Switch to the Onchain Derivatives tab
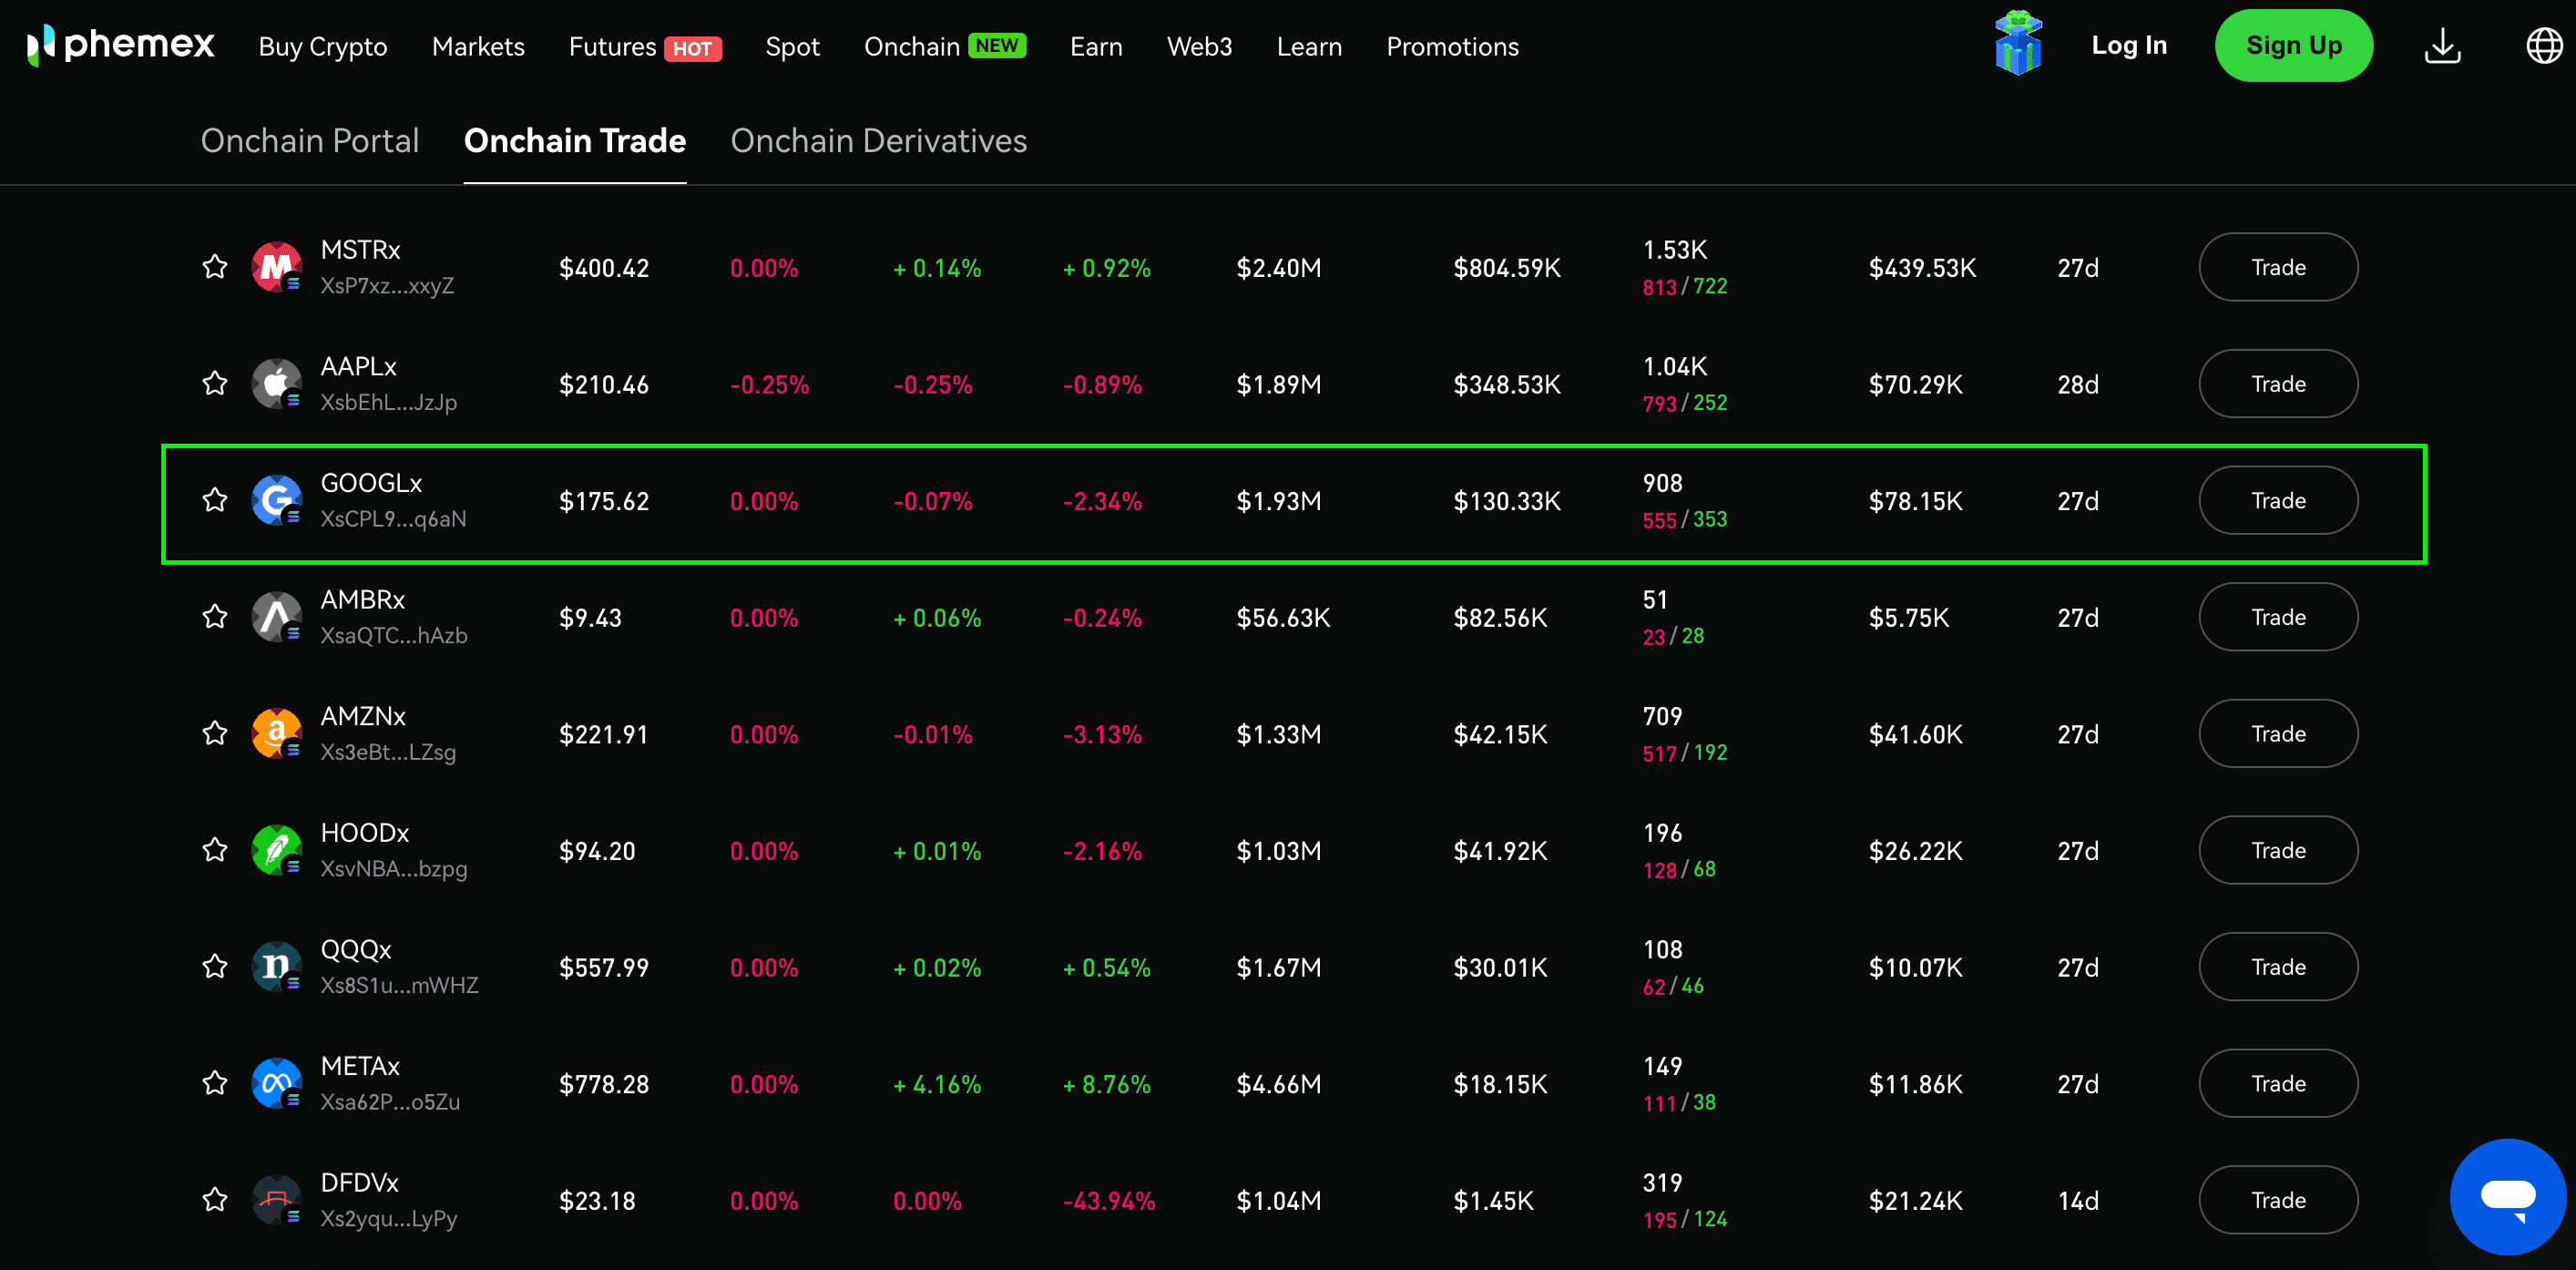Viewport: 2576px width, 1270px height. [x=879, y=141]
